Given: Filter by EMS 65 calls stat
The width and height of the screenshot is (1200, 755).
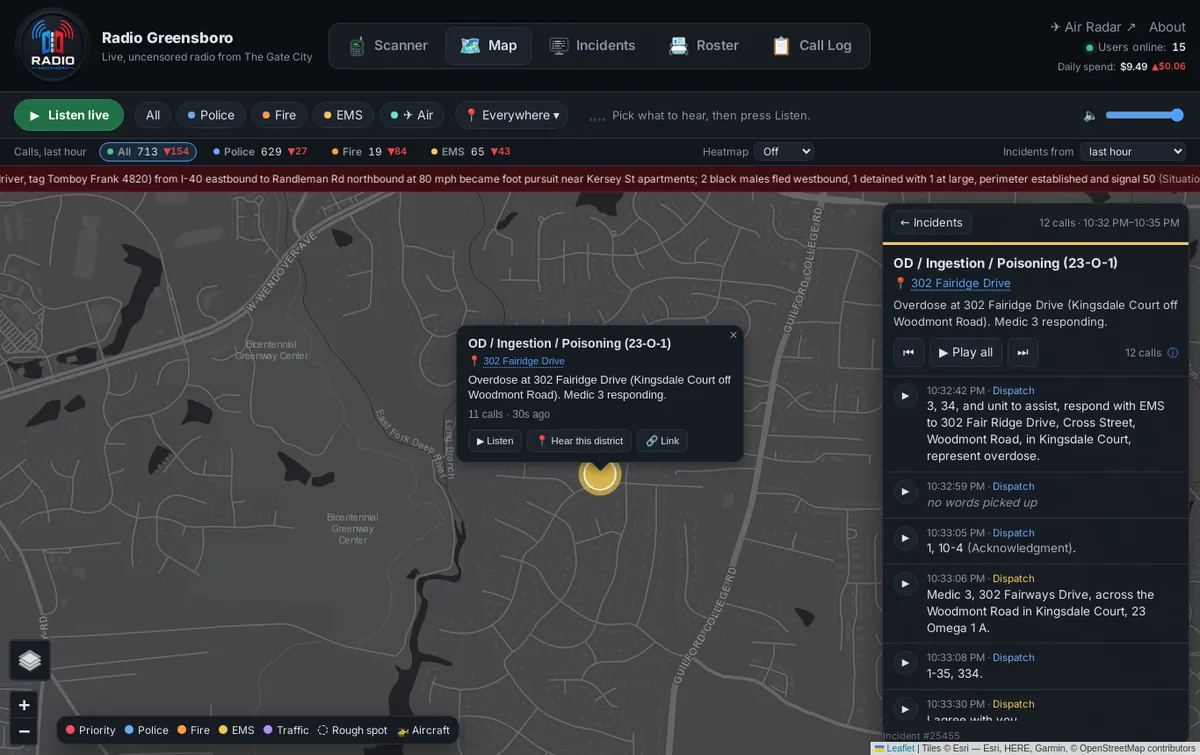Looking at the screenshot, I should [x=471, y=152].
